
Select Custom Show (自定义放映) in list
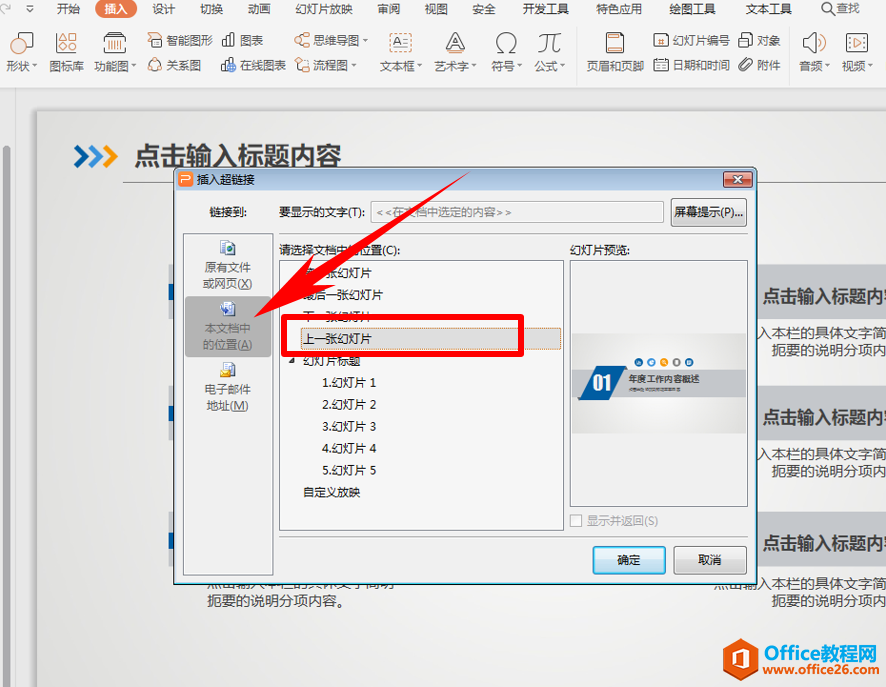click(x=331, y=492)
